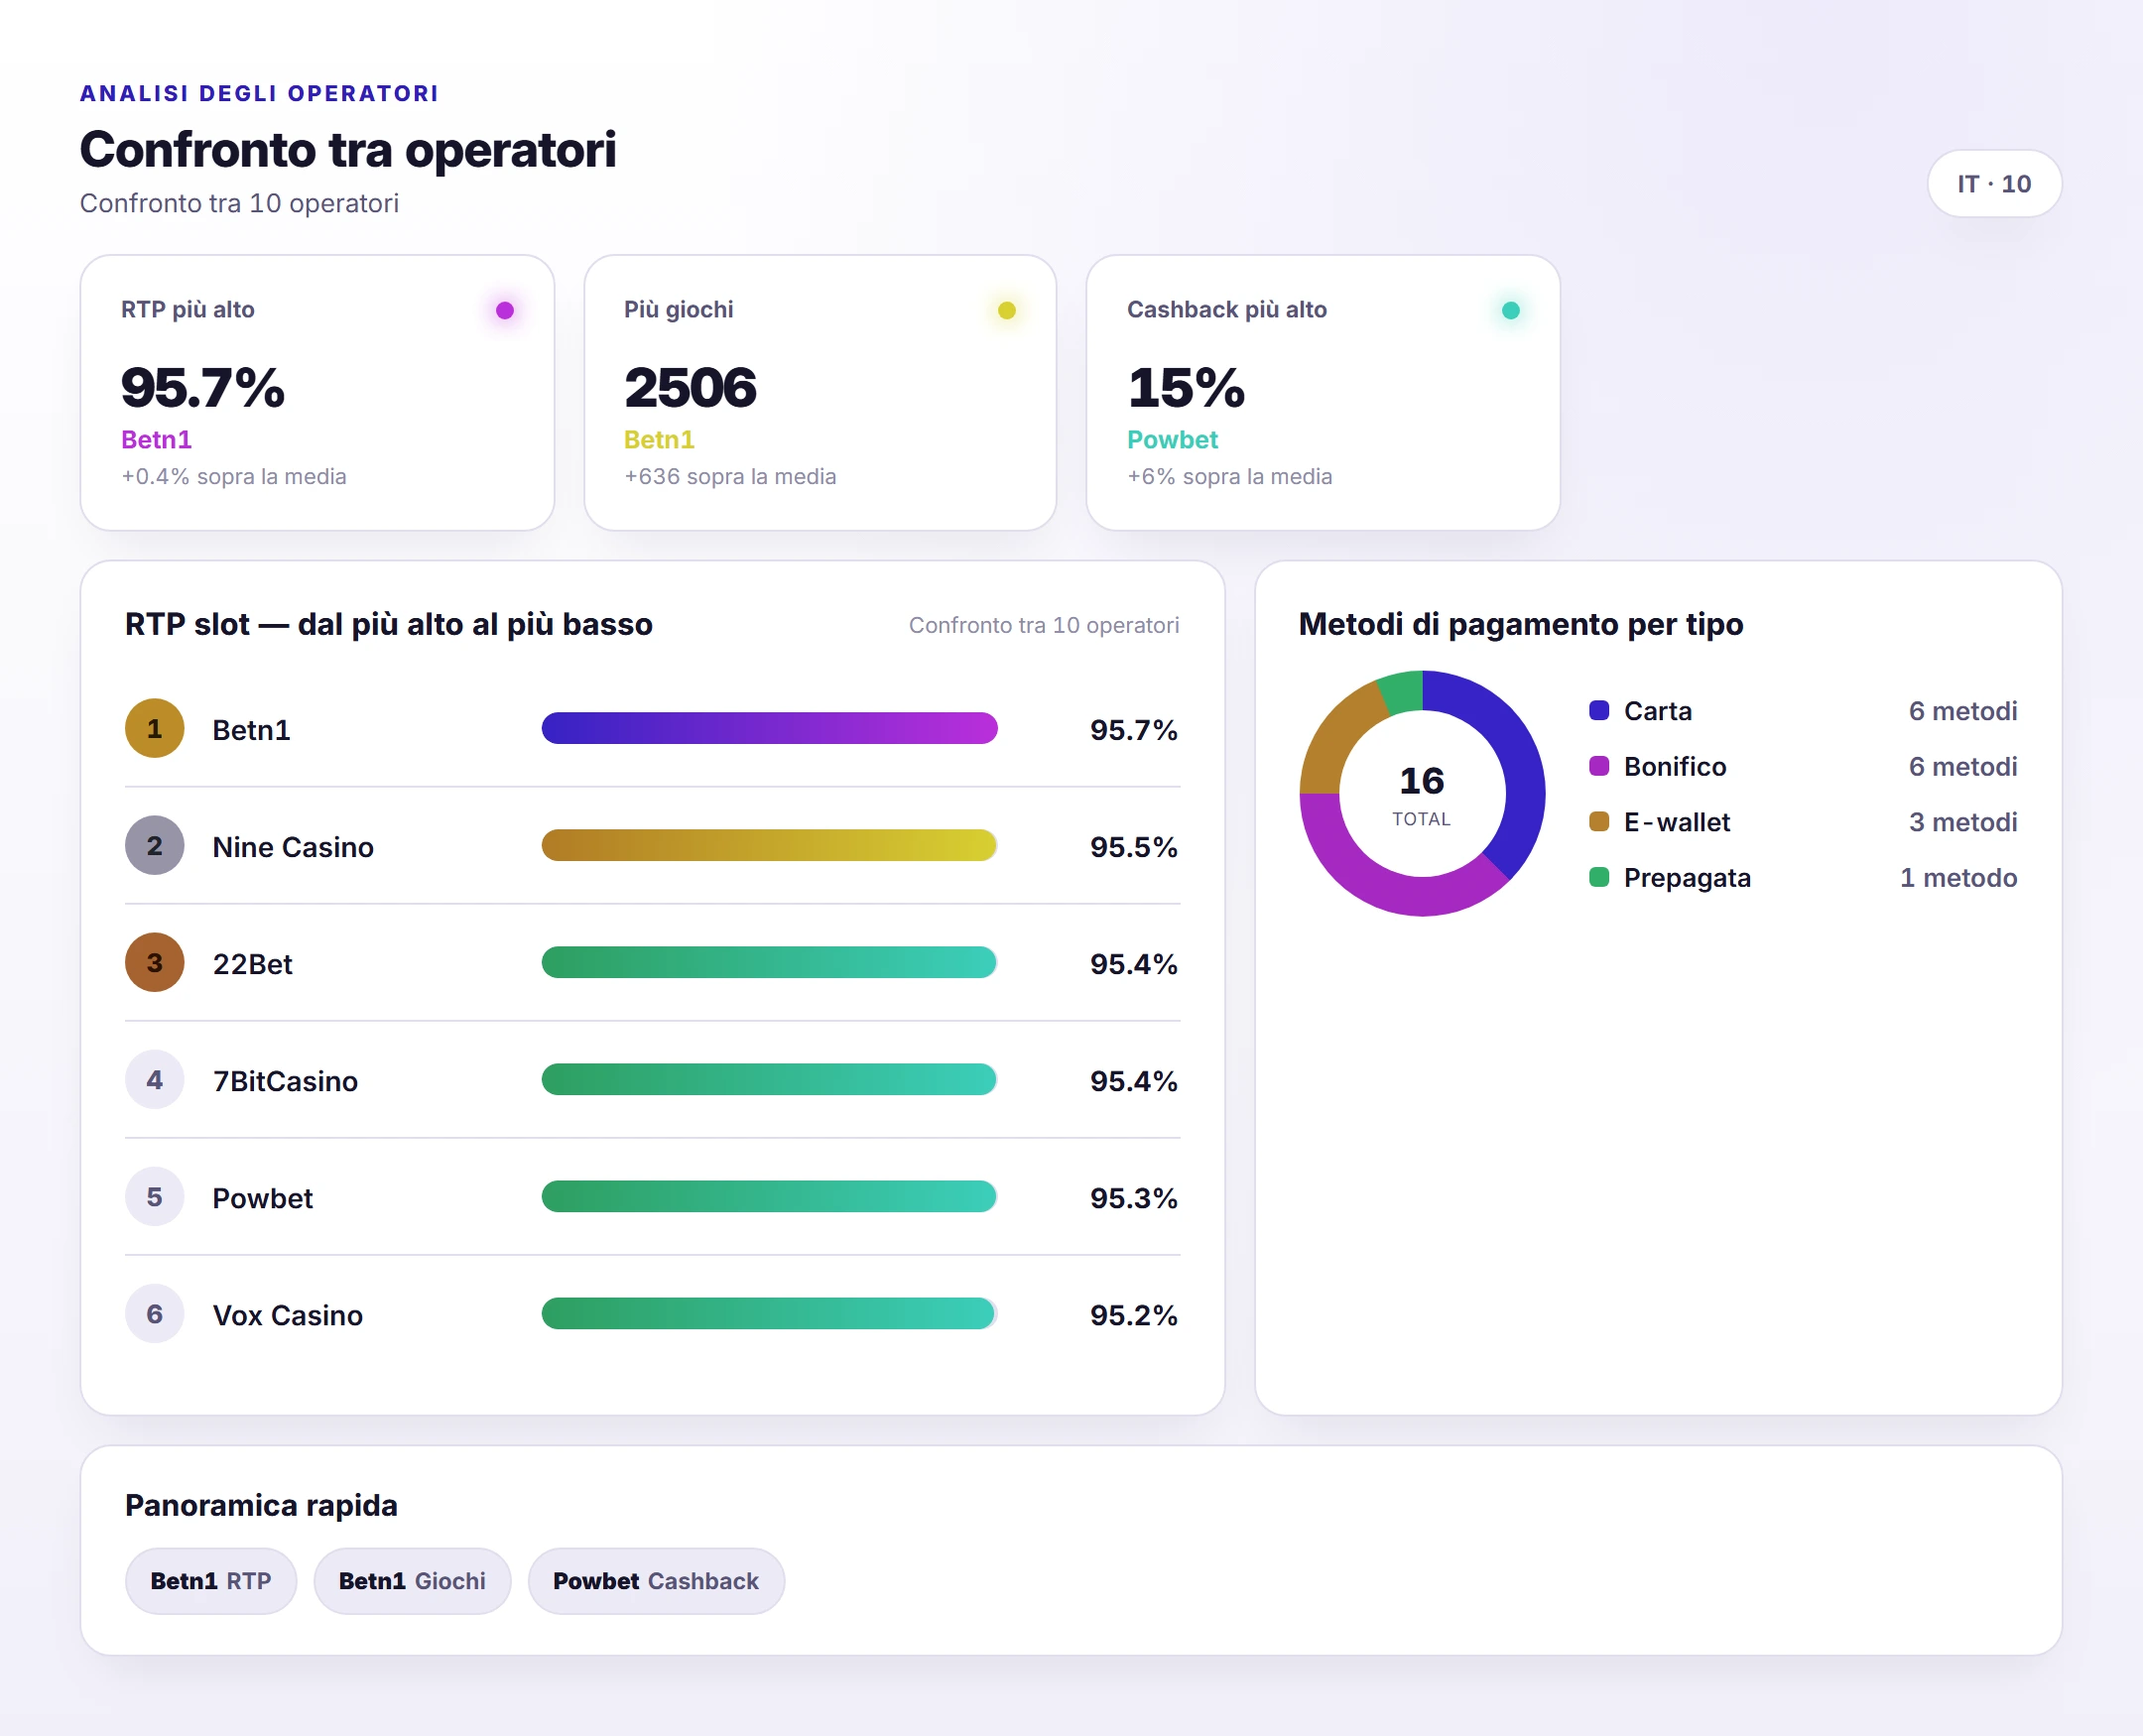Click the Betn1 Giochi chip
2143x1736 pixels.
(x=412, y=1581)
